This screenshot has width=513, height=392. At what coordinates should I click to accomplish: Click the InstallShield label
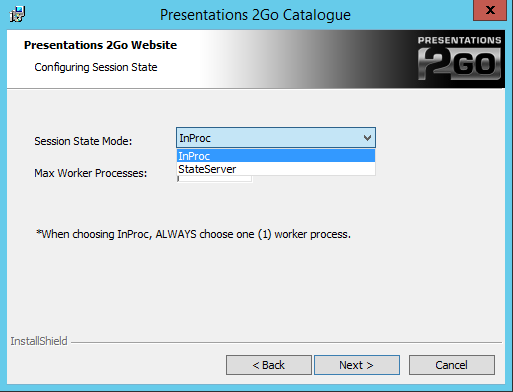(39, 341)
